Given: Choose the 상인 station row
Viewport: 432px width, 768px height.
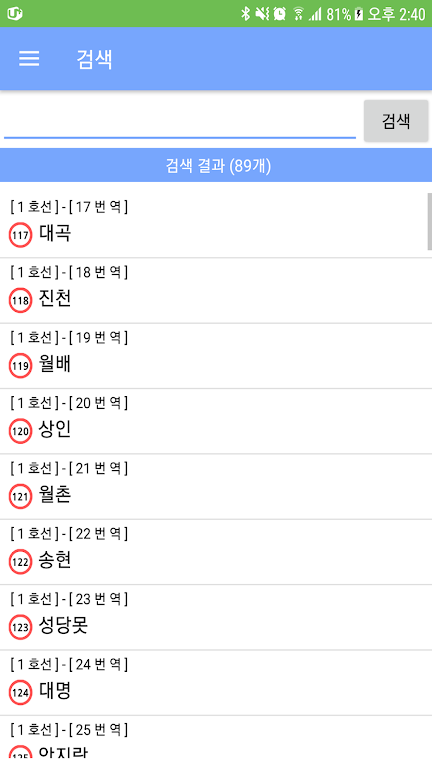Looking at the screenshot, I should 216,422.
